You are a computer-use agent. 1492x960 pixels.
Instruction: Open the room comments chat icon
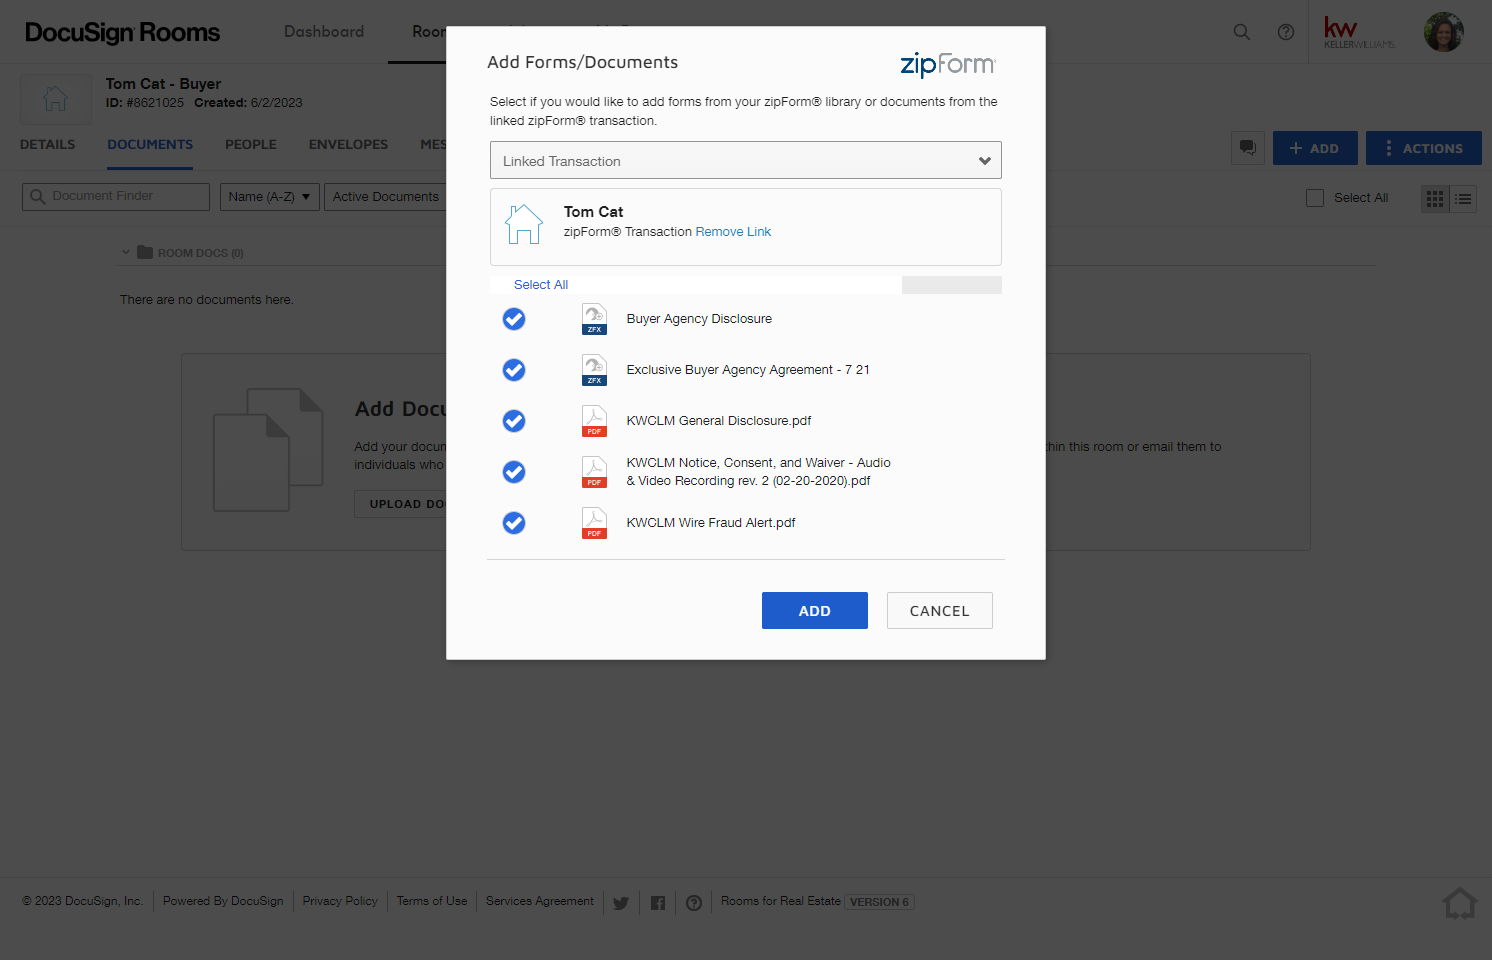(x=1247, y=148)
